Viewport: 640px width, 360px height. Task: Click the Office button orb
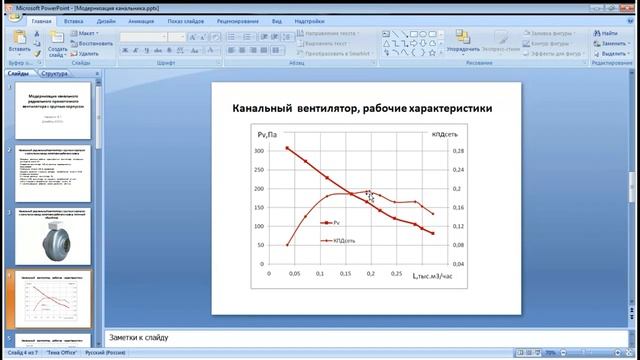15,16
